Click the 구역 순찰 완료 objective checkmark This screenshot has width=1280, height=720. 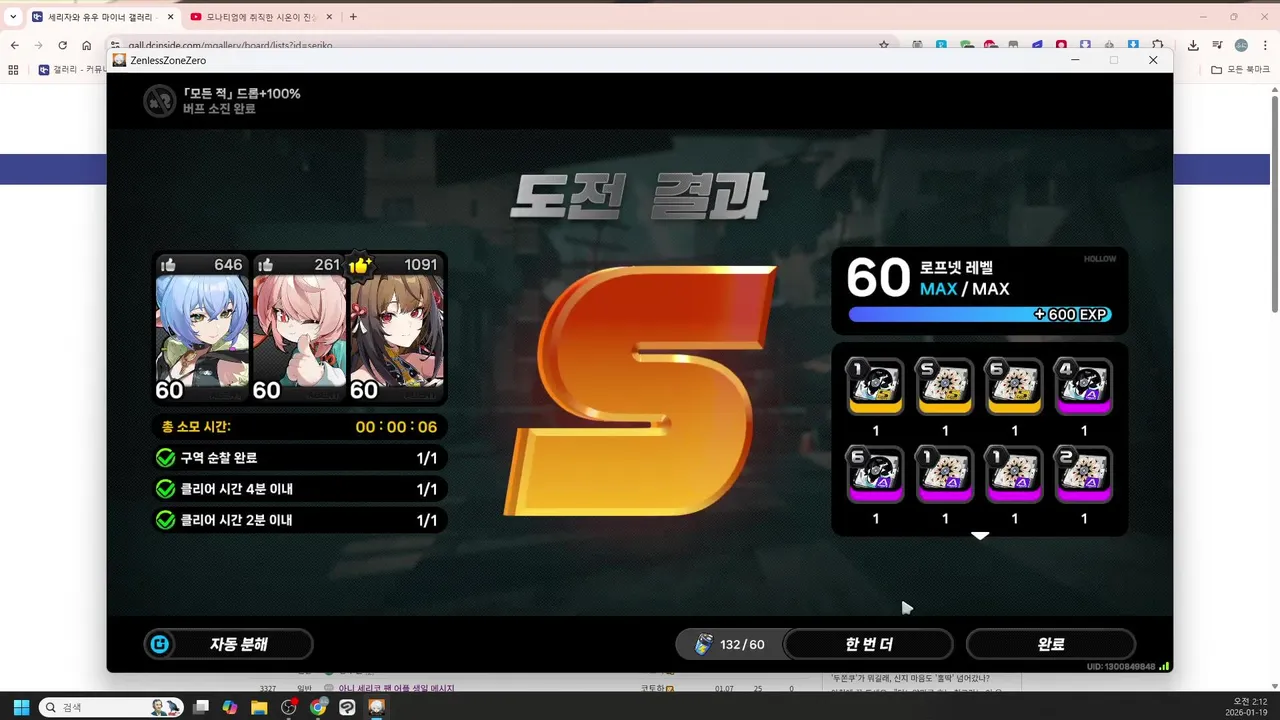click(166, 458)
